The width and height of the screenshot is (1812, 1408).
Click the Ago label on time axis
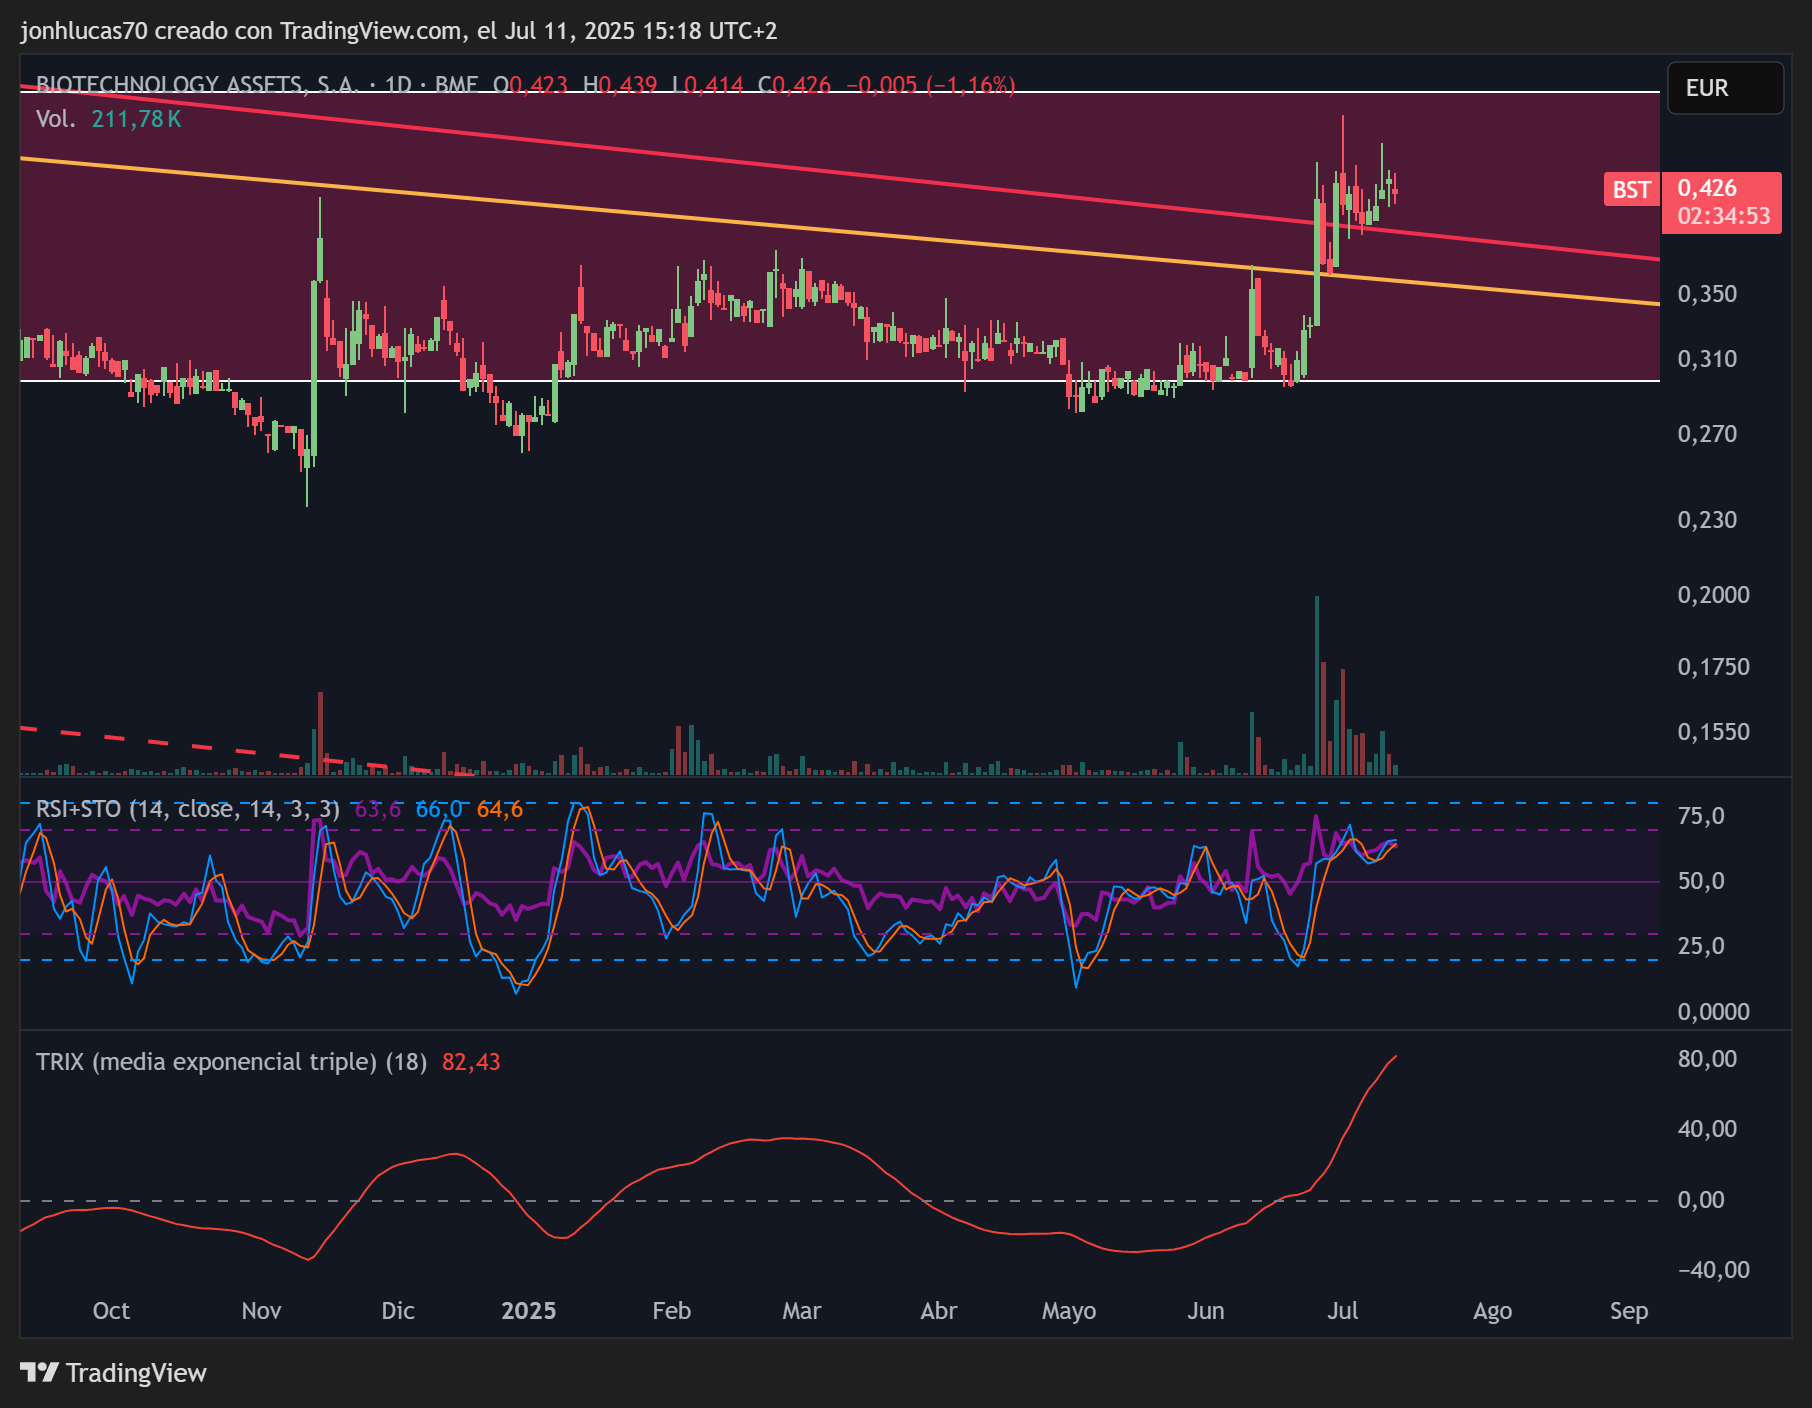(1492, 1311)
